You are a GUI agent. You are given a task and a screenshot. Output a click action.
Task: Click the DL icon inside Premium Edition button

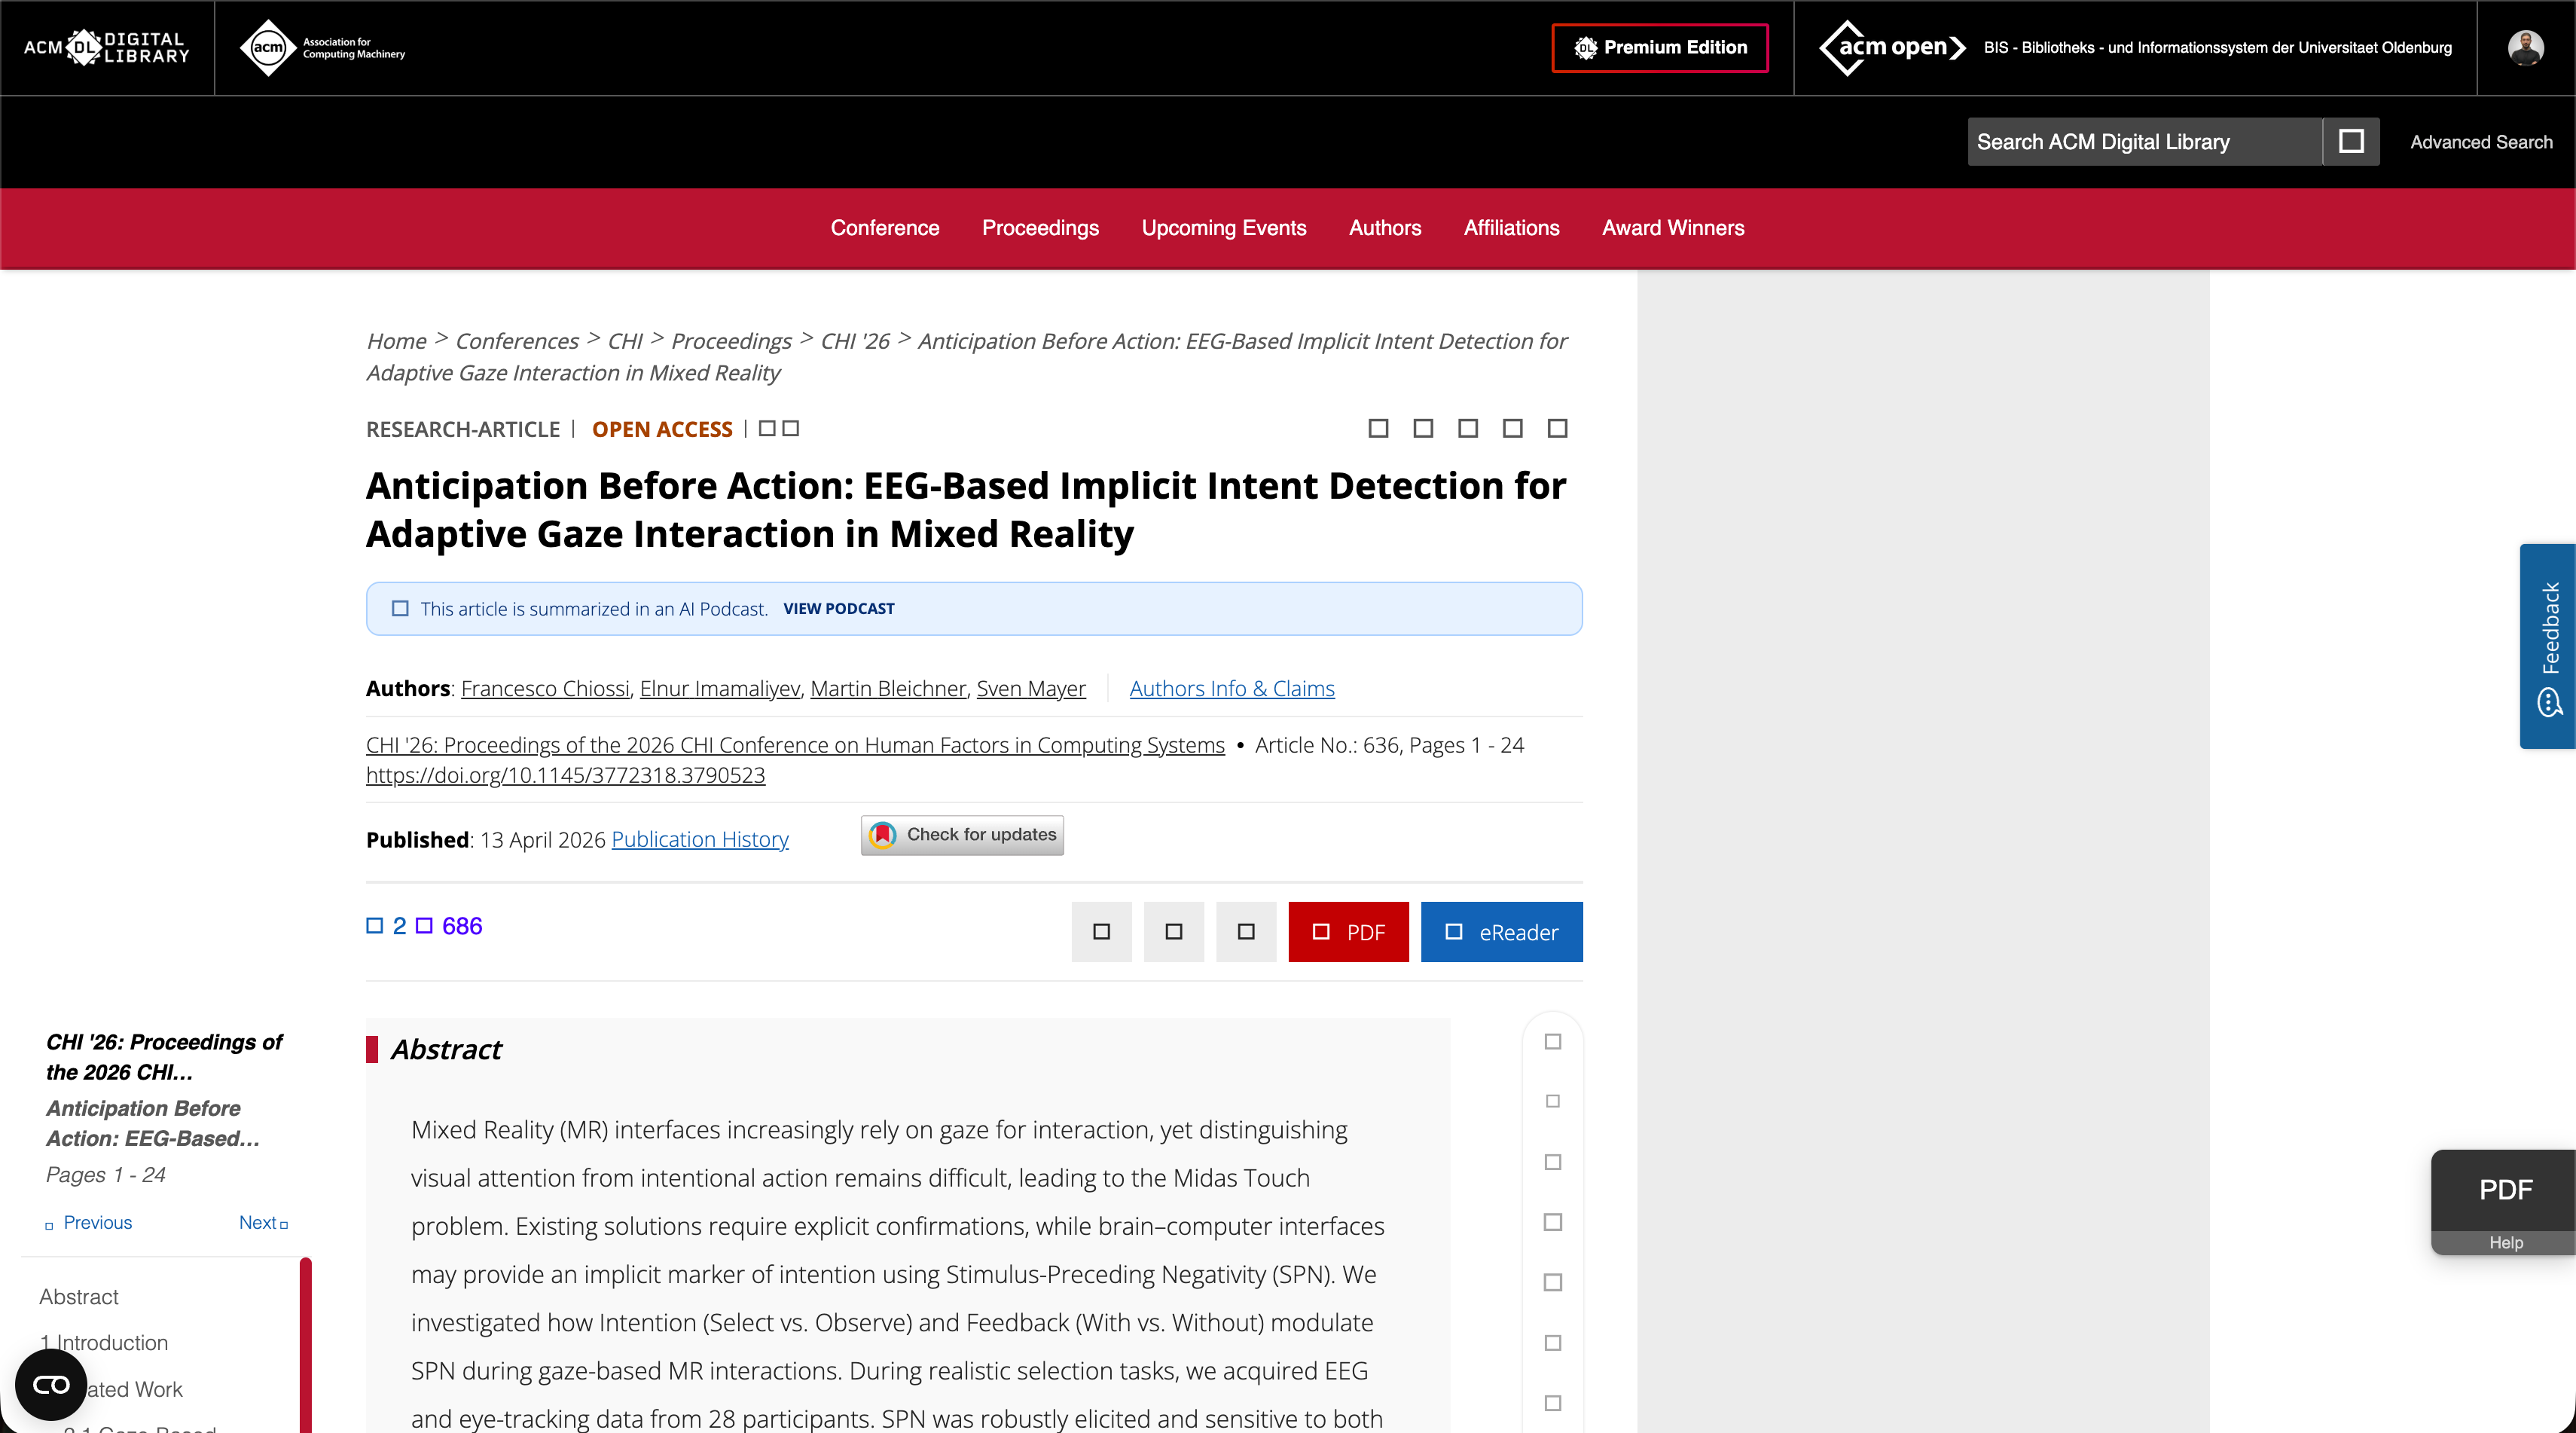click(1585, 47)
